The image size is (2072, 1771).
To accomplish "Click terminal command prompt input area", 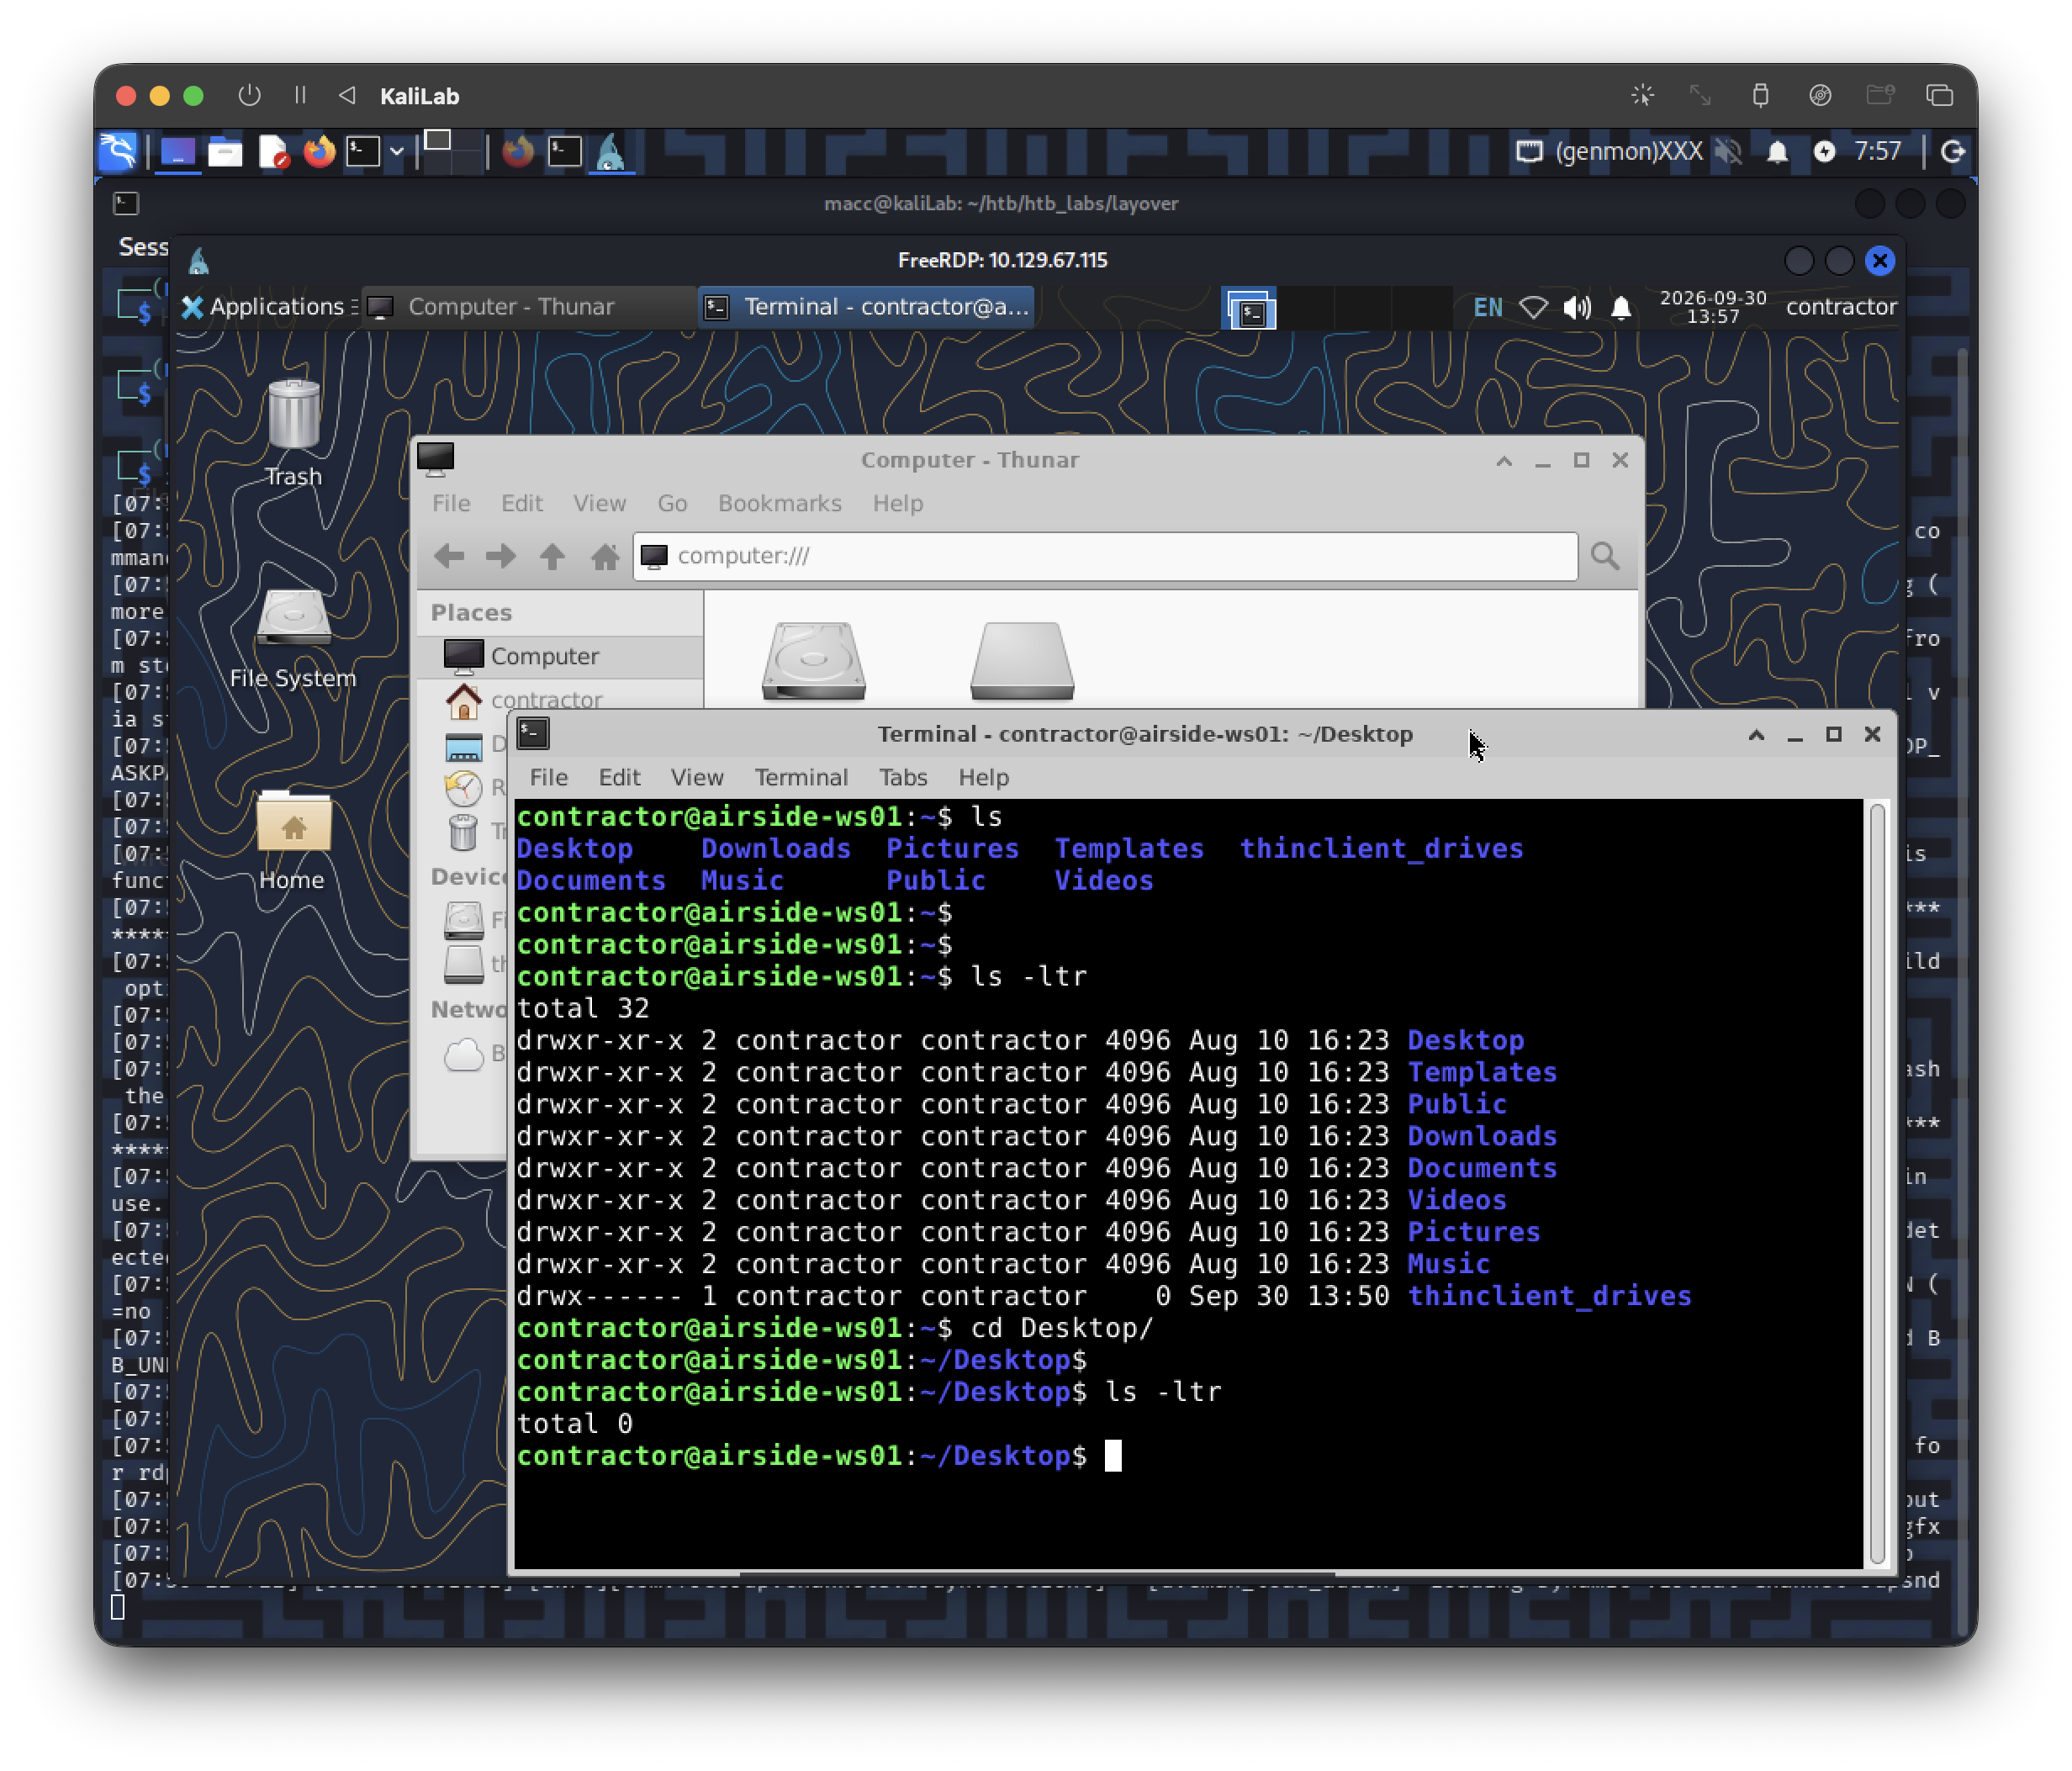I will (x=1113, y=1456).
